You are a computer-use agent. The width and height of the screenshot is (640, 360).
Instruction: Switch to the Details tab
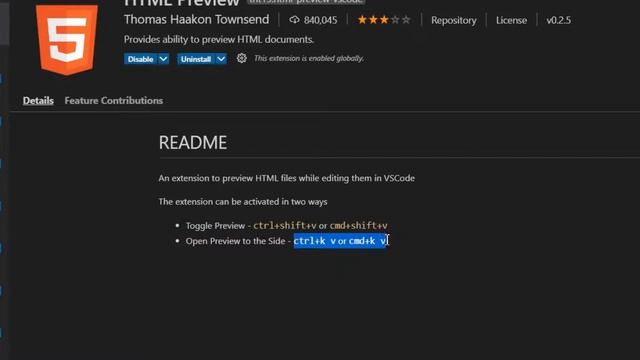coord(38,100)
